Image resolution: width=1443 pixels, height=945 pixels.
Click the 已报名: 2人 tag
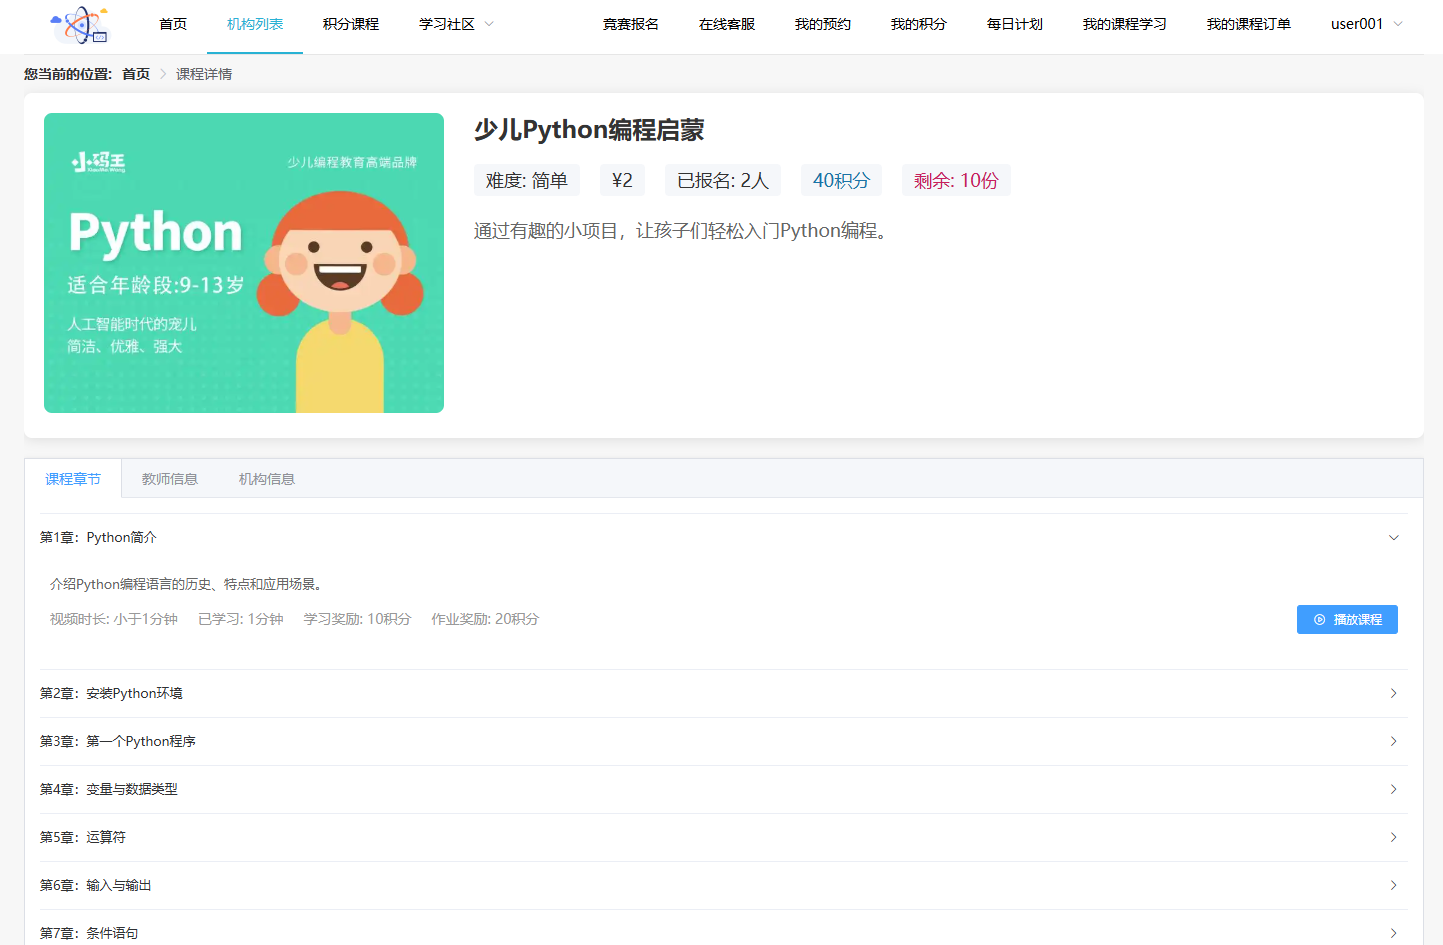(x=723, y=180)
